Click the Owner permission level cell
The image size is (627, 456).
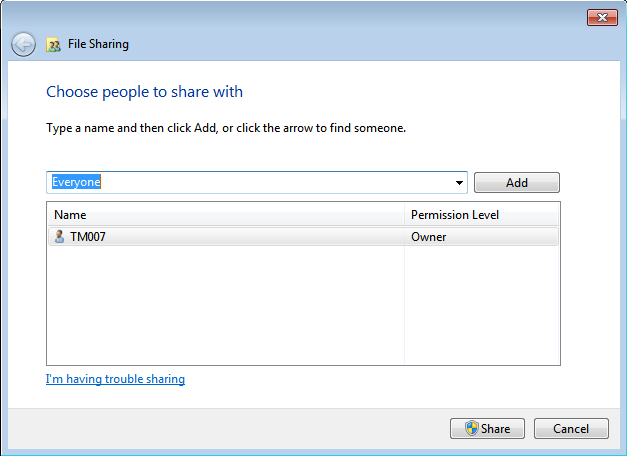(x=429, y=237)
